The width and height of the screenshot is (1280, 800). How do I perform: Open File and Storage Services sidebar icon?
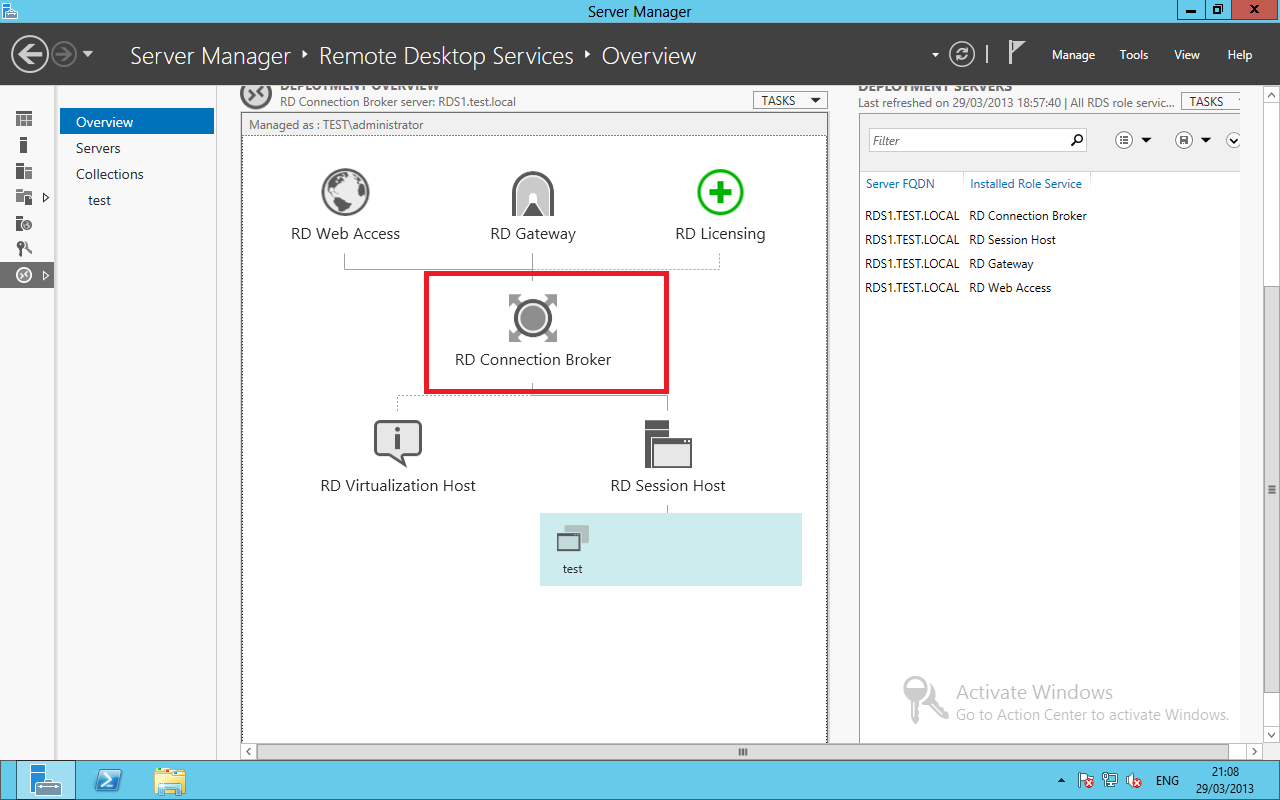(x=24, y=197)
